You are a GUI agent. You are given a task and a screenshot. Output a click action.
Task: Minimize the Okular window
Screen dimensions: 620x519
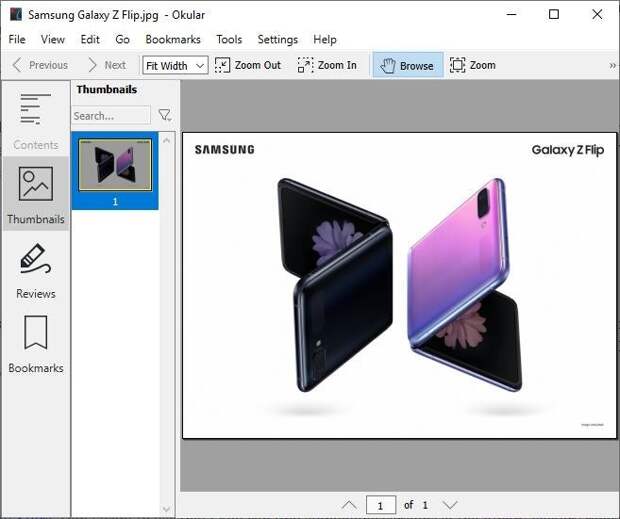point(511,15)
